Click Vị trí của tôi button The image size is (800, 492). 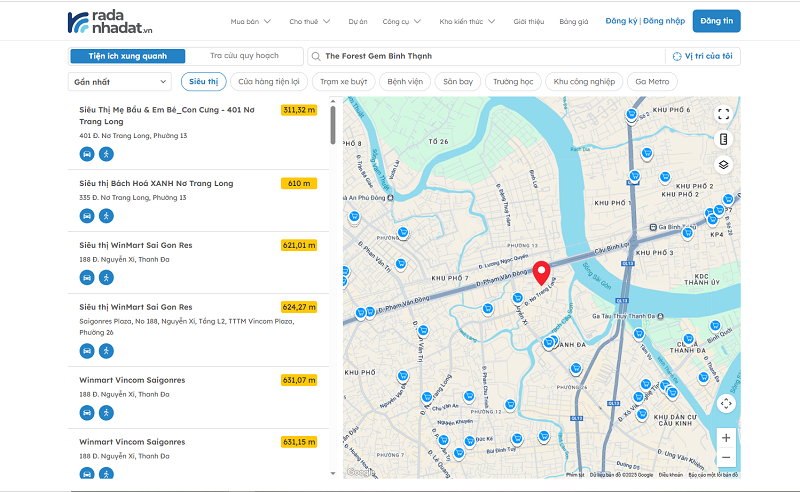[x=703, y=56]
